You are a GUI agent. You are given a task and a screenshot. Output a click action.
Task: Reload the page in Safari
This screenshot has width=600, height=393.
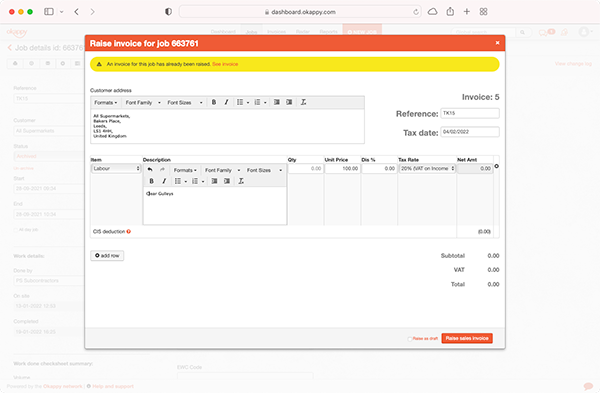[416, 12]
